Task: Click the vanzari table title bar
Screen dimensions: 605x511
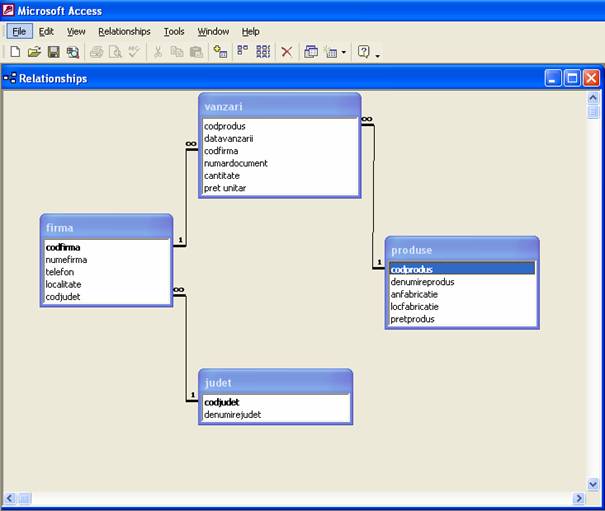Action: point(279,106)
